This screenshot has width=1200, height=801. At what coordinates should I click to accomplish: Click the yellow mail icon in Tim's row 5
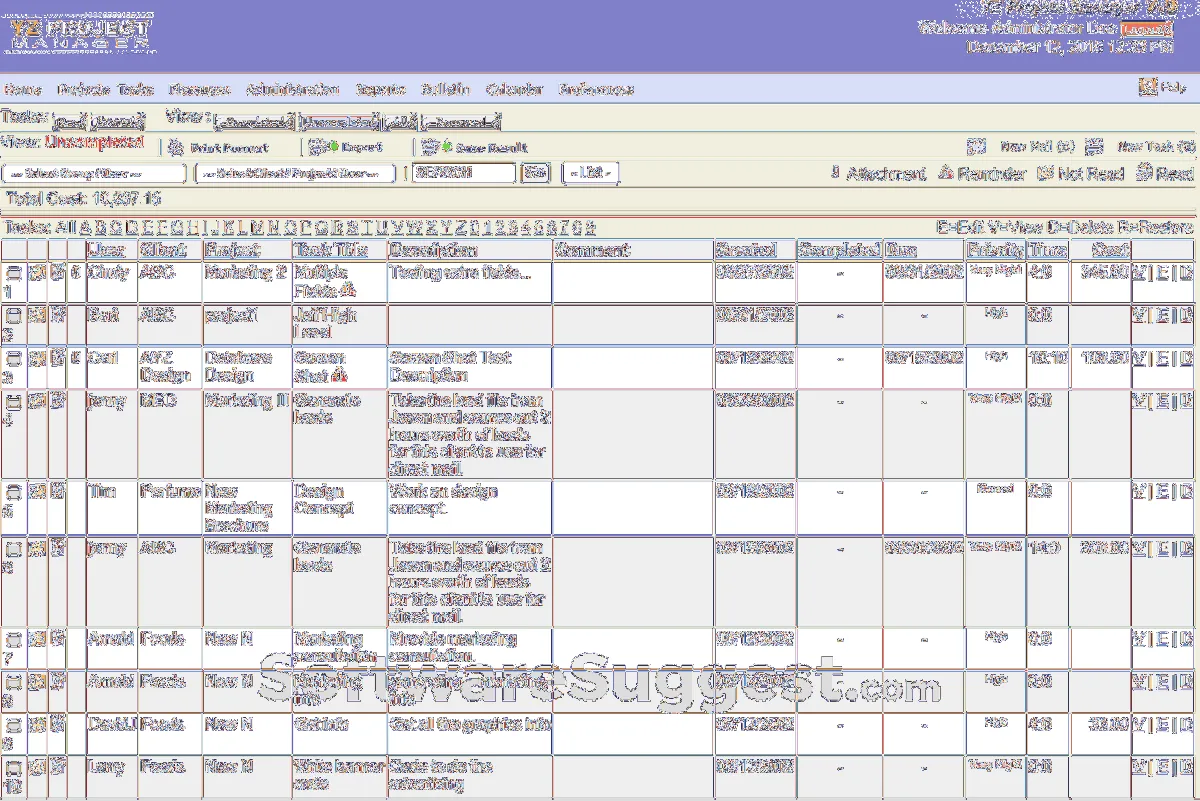tap(37, 491)
